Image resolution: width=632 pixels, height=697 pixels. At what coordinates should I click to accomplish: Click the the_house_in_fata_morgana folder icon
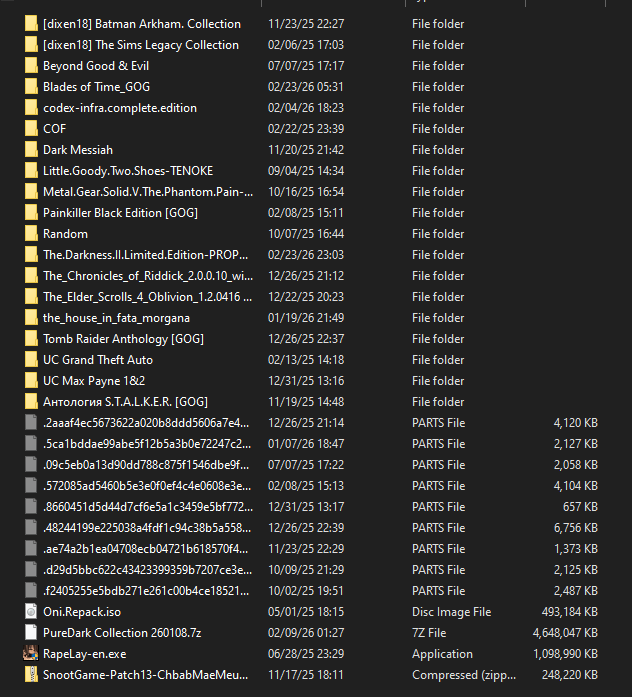31,318
